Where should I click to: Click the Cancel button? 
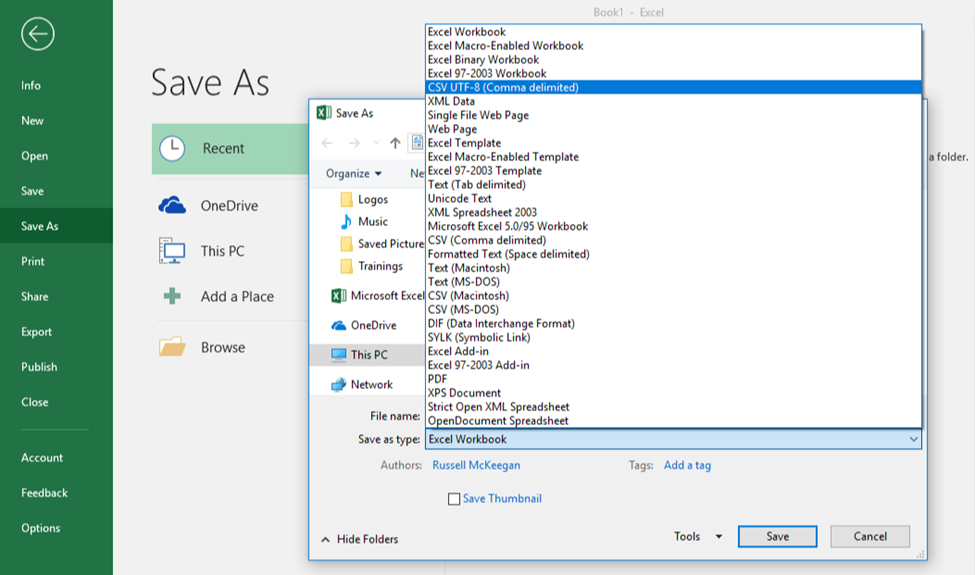(x=870, y=536)
